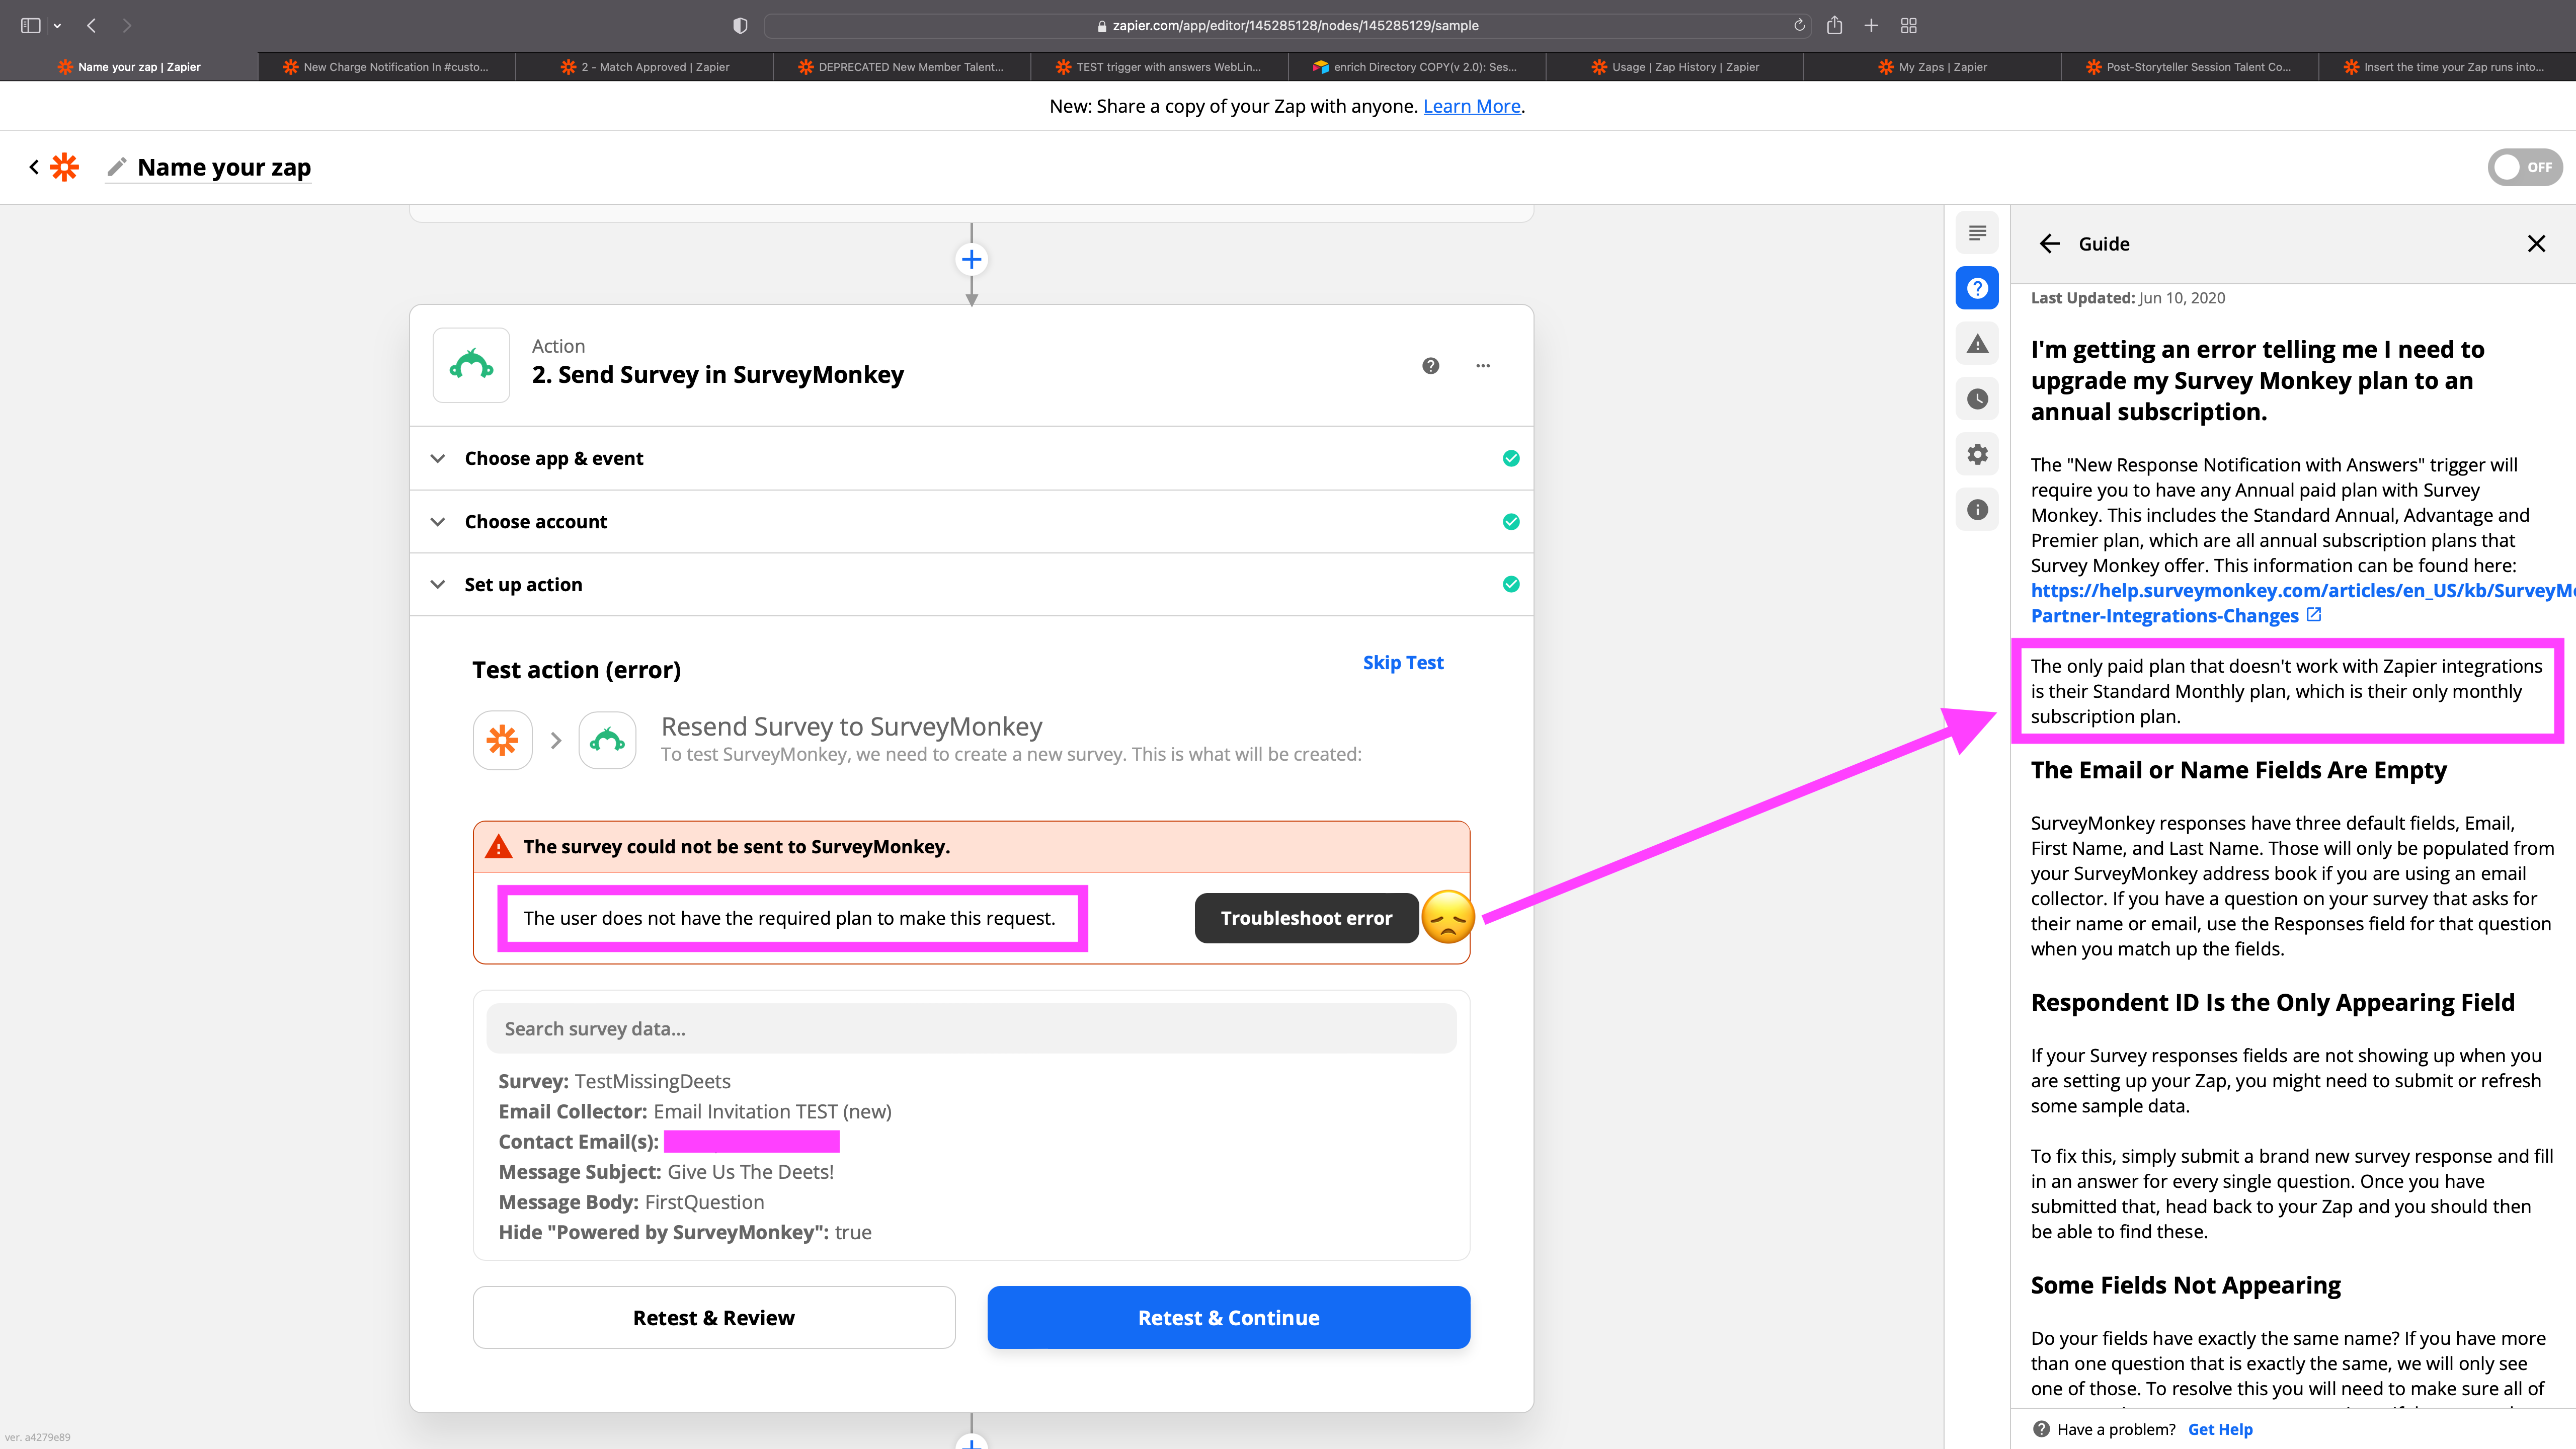2576x1449 pixels.
Task: Open the settings gear icon in sidebar
Action: click(x=1977, y=454)
